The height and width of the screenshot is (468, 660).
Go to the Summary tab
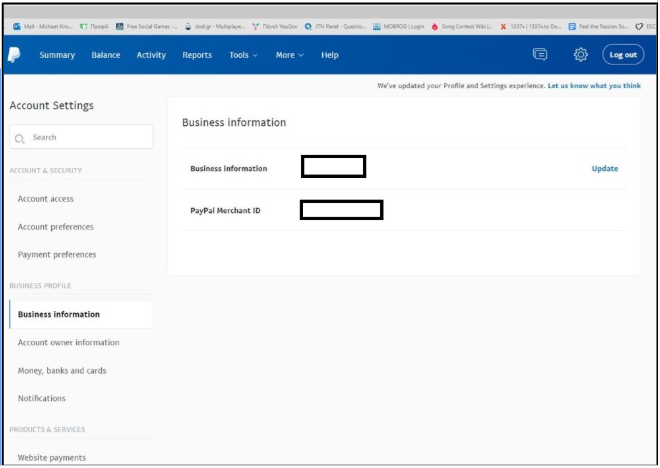point(57,55)
